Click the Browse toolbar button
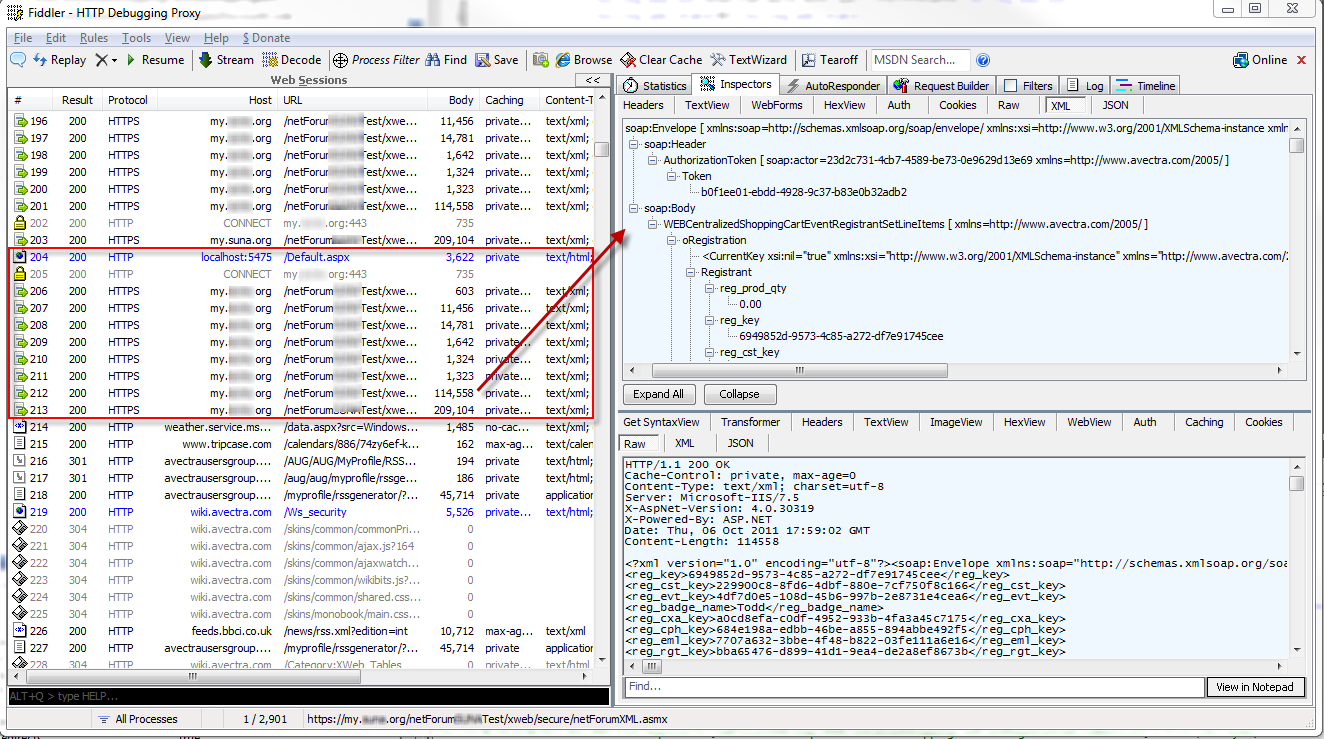1324x739 pixels. 584,60
